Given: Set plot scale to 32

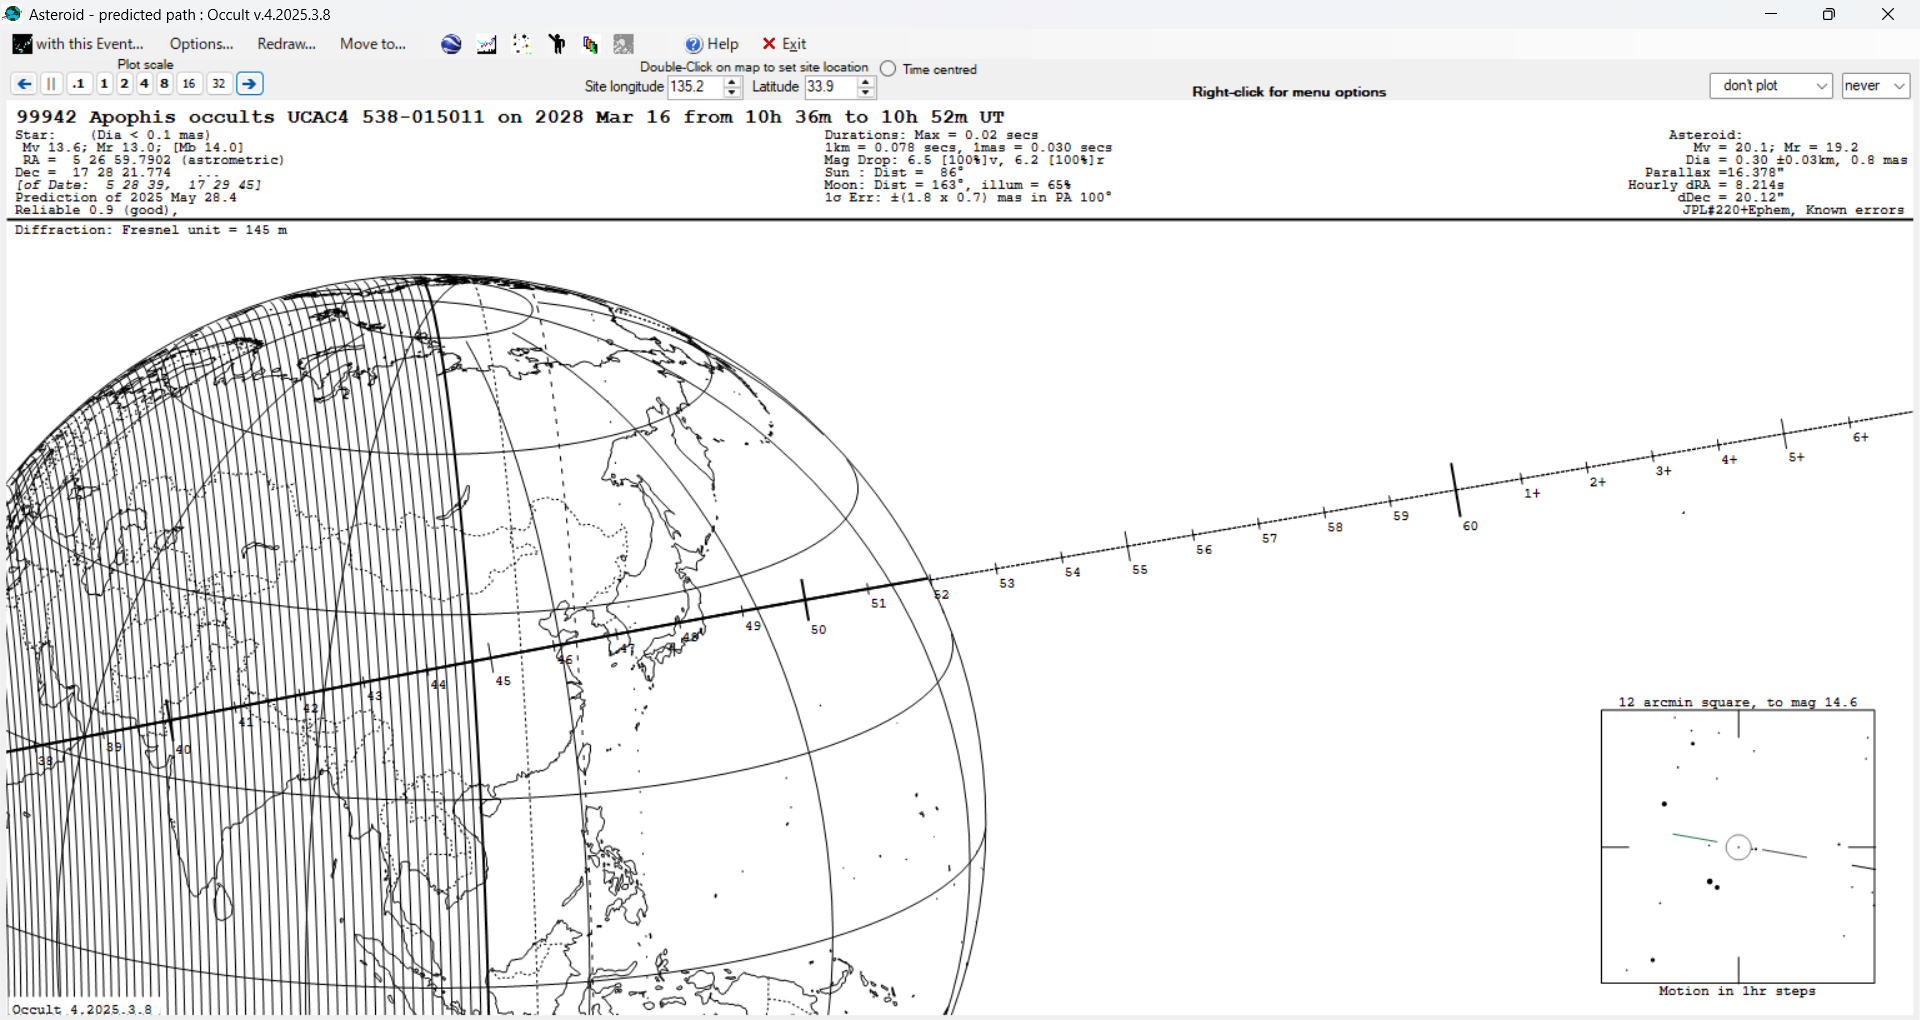Looking at the screenshot, I should pyautogui.click(x=219, y=84).
